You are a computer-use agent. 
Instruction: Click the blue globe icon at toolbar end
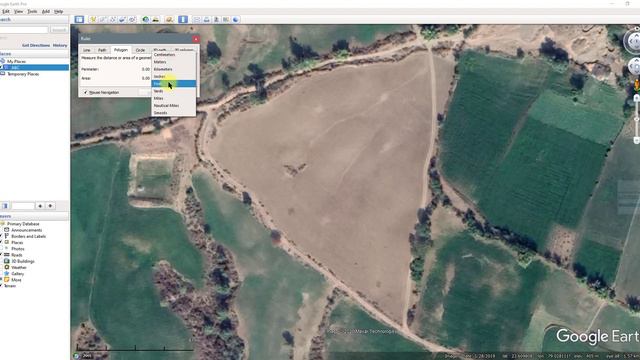tap(236, 20)
